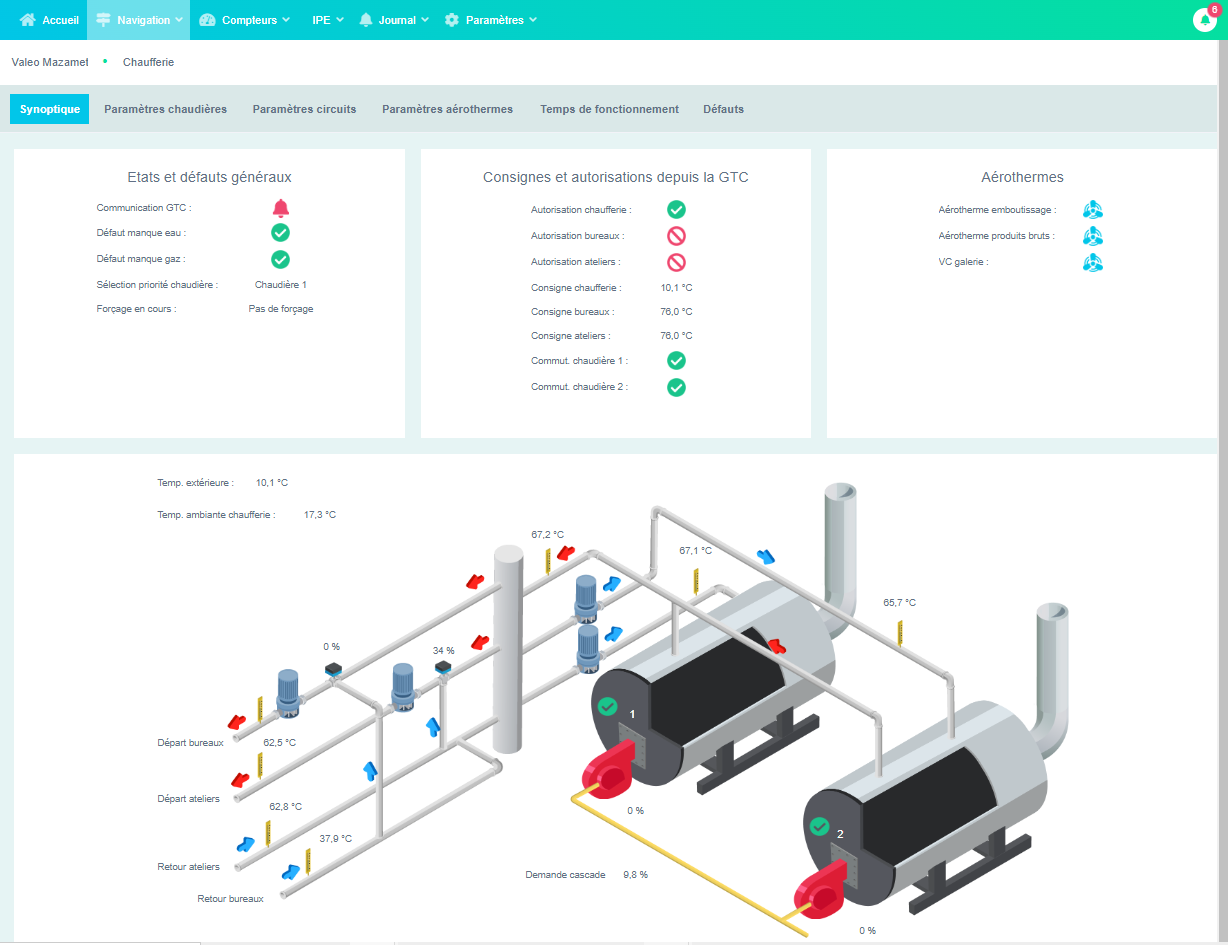Click the Valeo Mazamet breadcrumb link
Viewport: 1228px width, 945px height.
click(x=50, y=62)
